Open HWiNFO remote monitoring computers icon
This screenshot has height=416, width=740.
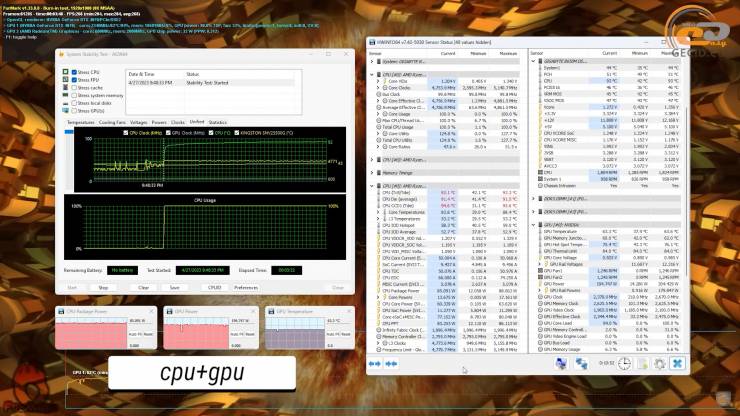pyautogui.click(x=561, y=364)
